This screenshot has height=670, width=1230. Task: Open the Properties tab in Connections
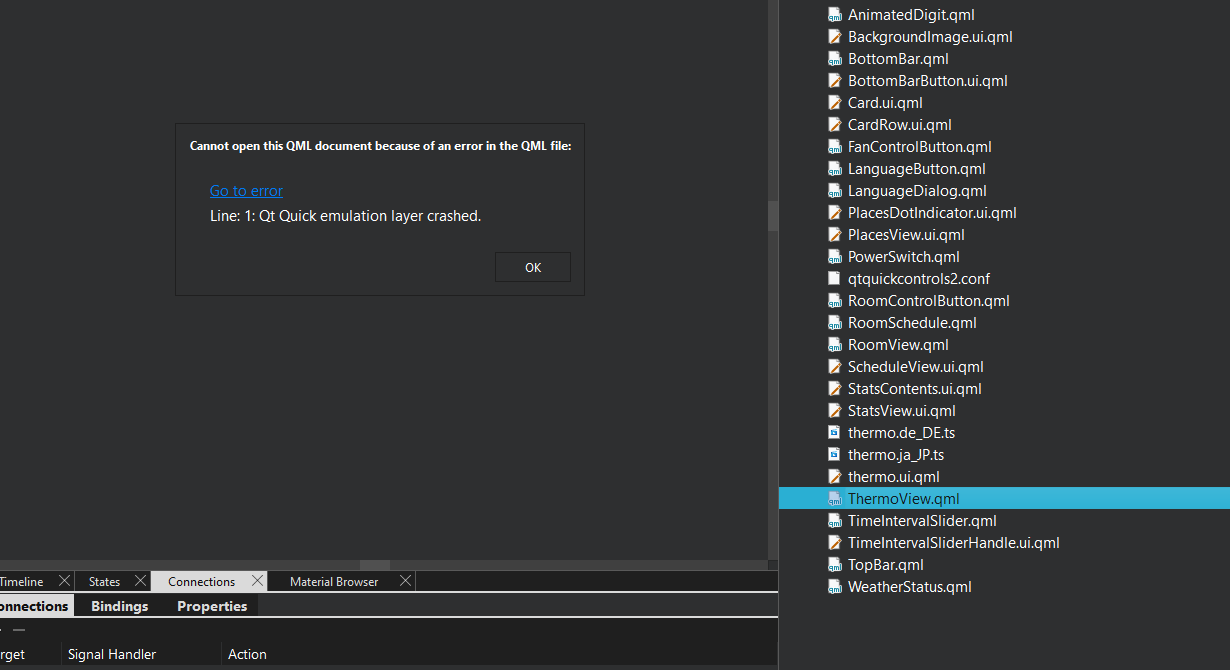pos(212,606)
